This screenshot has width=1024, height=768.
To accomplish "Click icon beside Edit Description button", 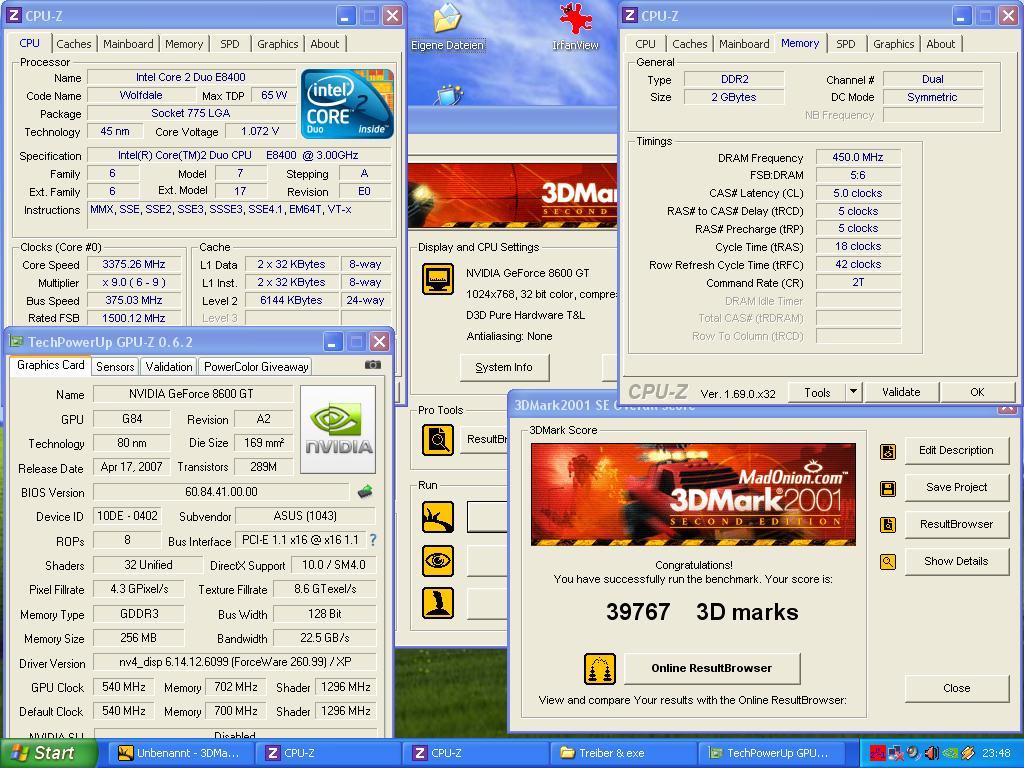I will [888, 451].
